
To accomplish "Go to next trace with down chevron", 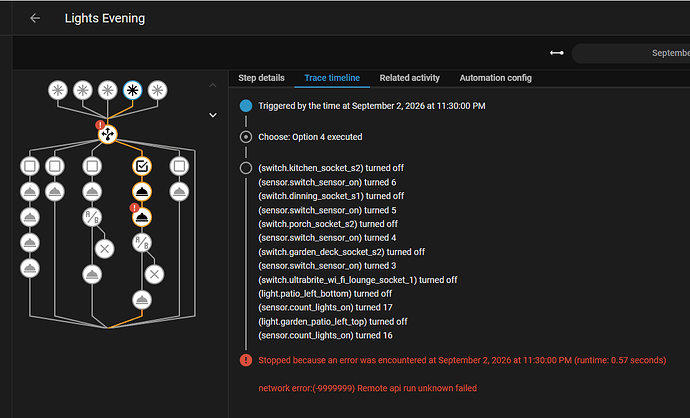I will click(x=213, y=115).
